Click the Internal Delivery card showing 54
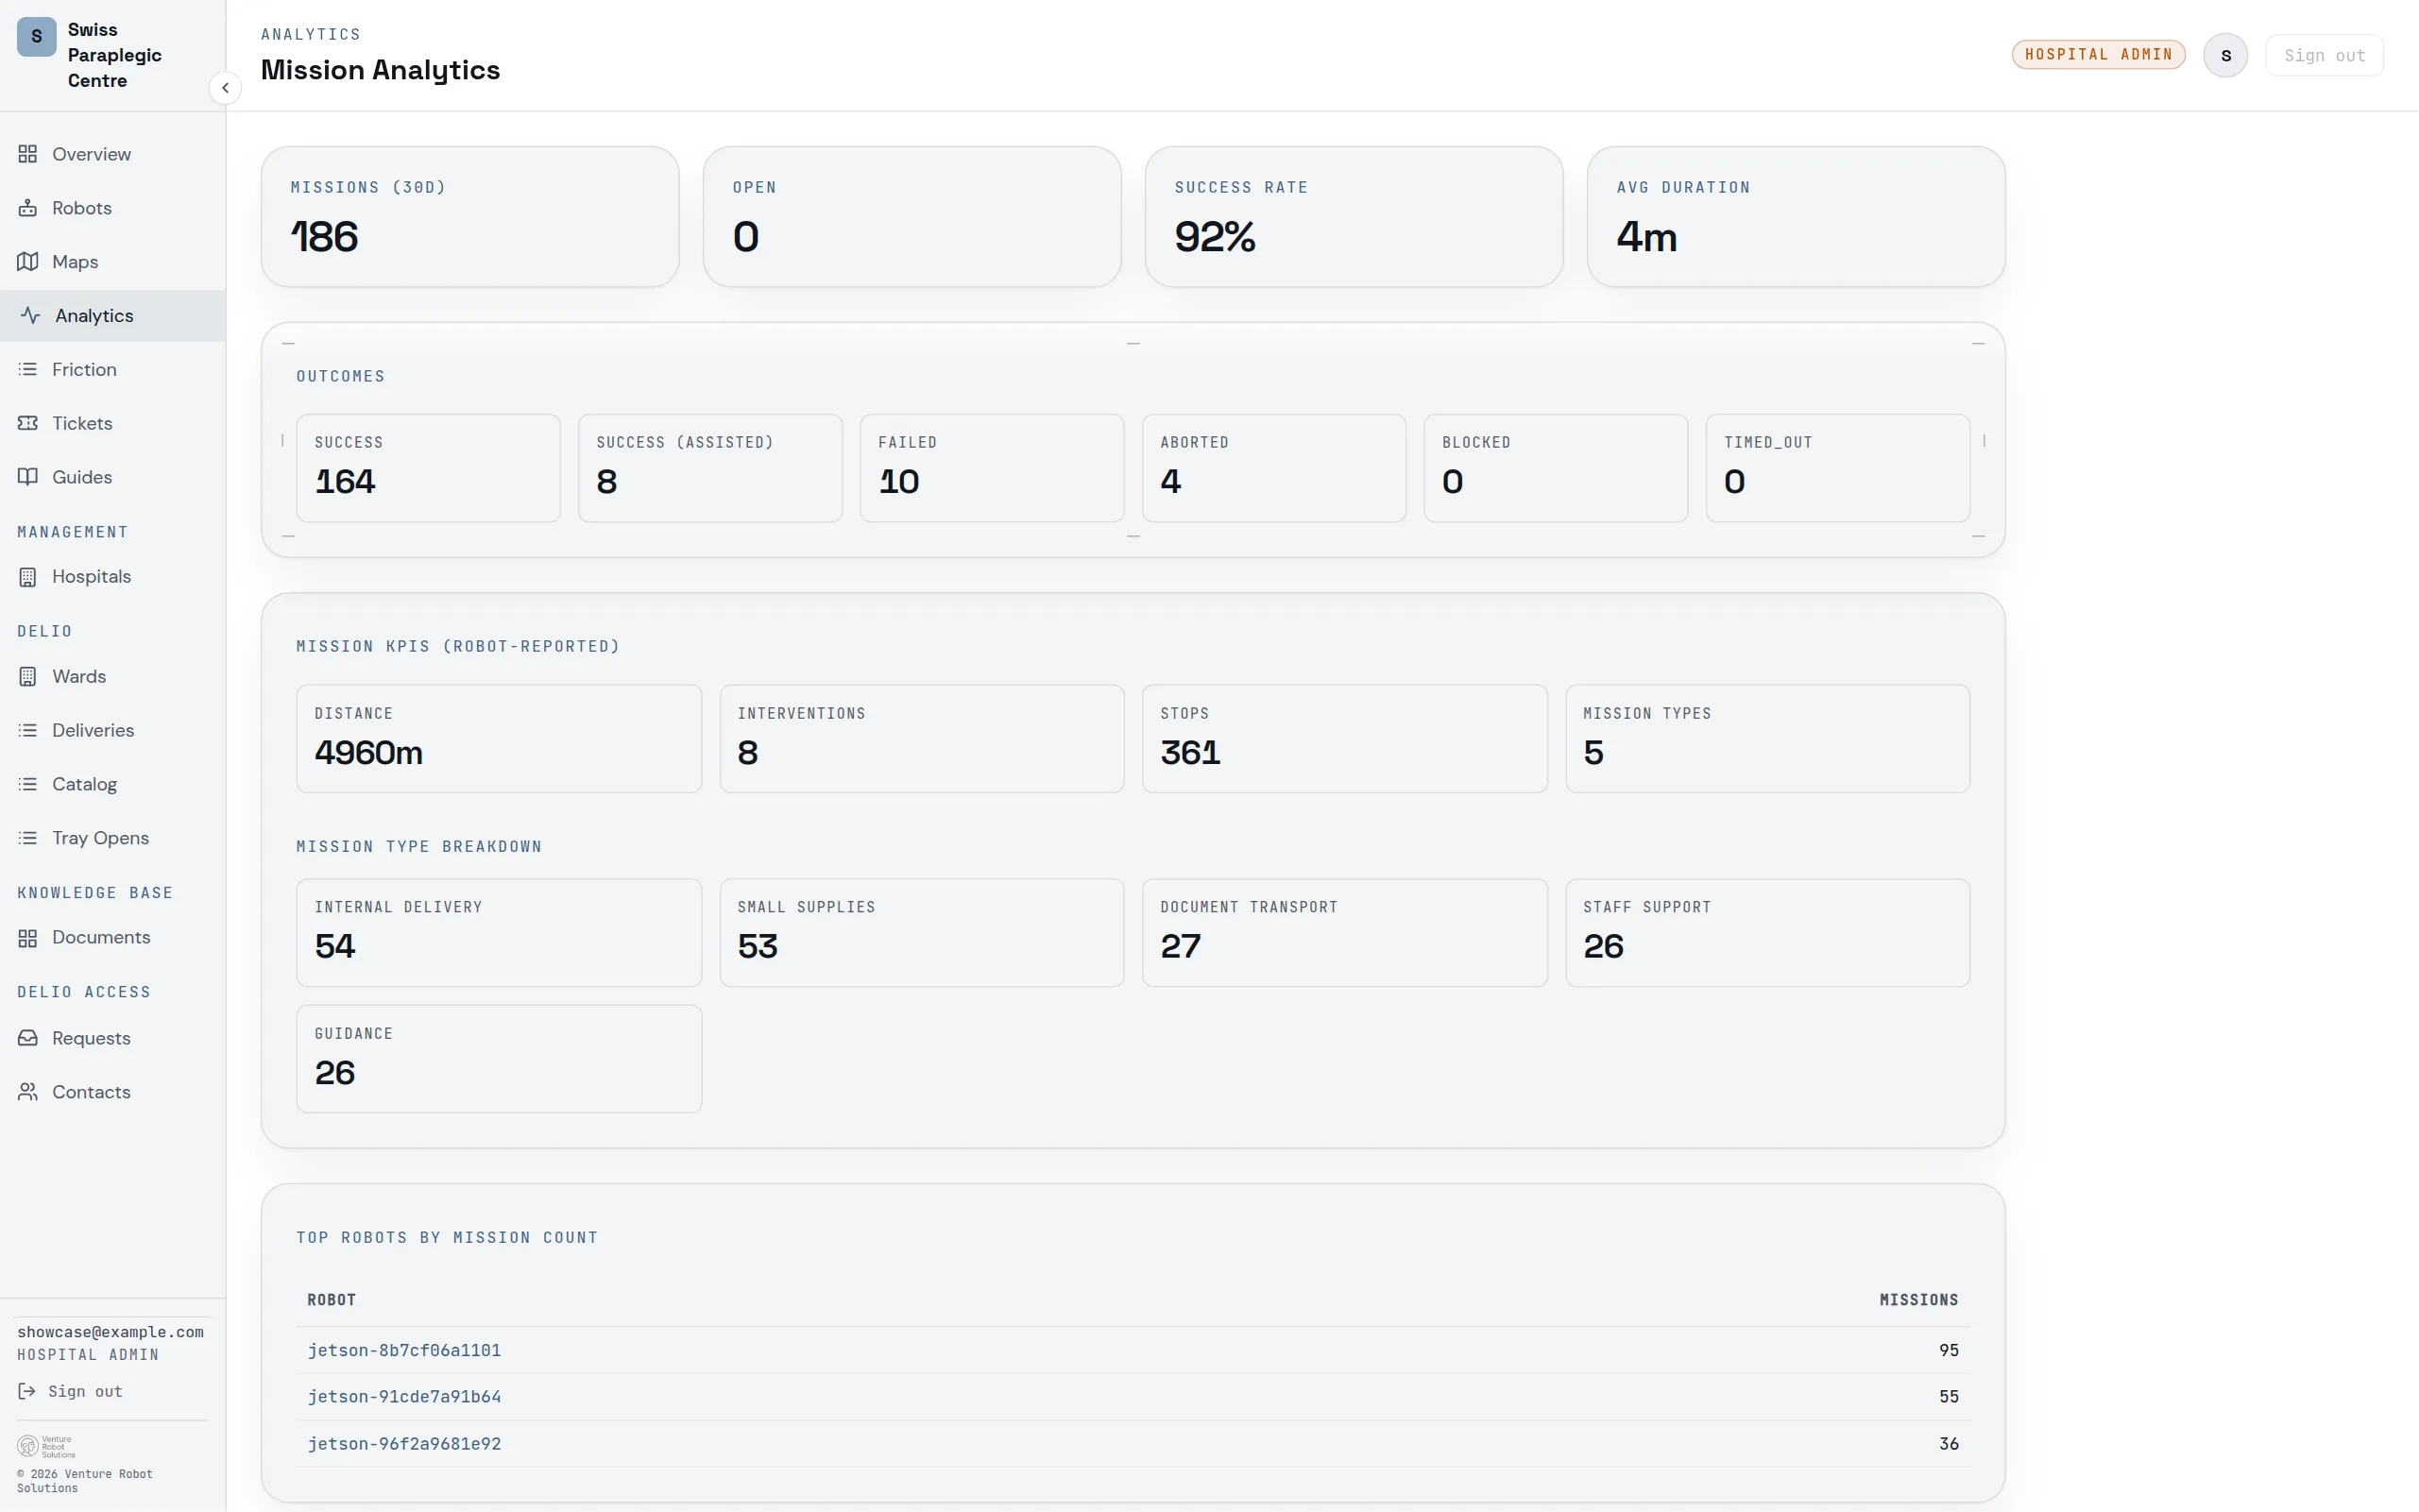 pyautogui.click(x=499, y=933)
